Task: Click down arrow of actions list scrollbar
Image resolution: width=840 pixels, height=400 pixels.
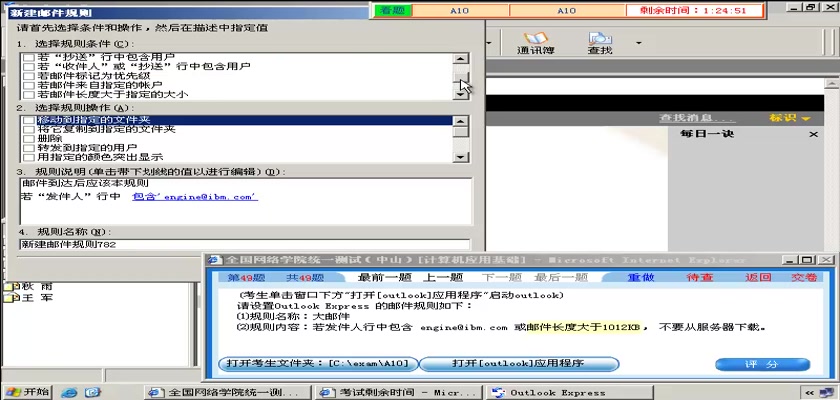Action: [x=461, y=157]
